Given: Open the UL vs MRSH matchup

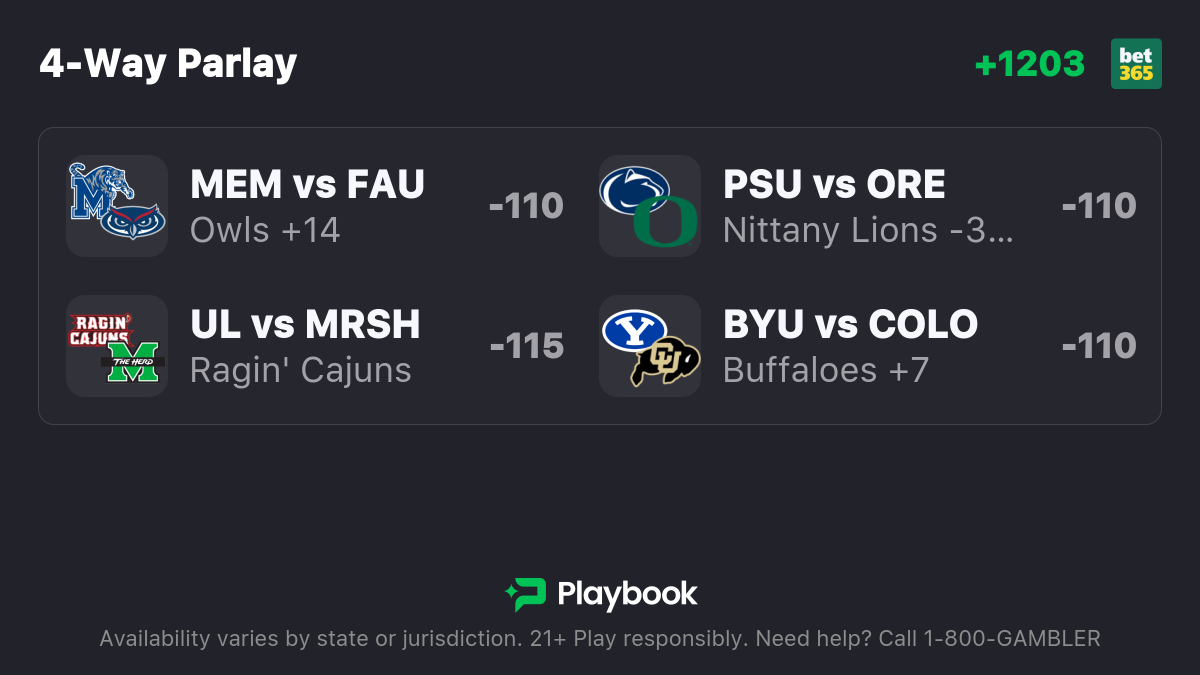Looking at the screenshot, I should [305, 324].
